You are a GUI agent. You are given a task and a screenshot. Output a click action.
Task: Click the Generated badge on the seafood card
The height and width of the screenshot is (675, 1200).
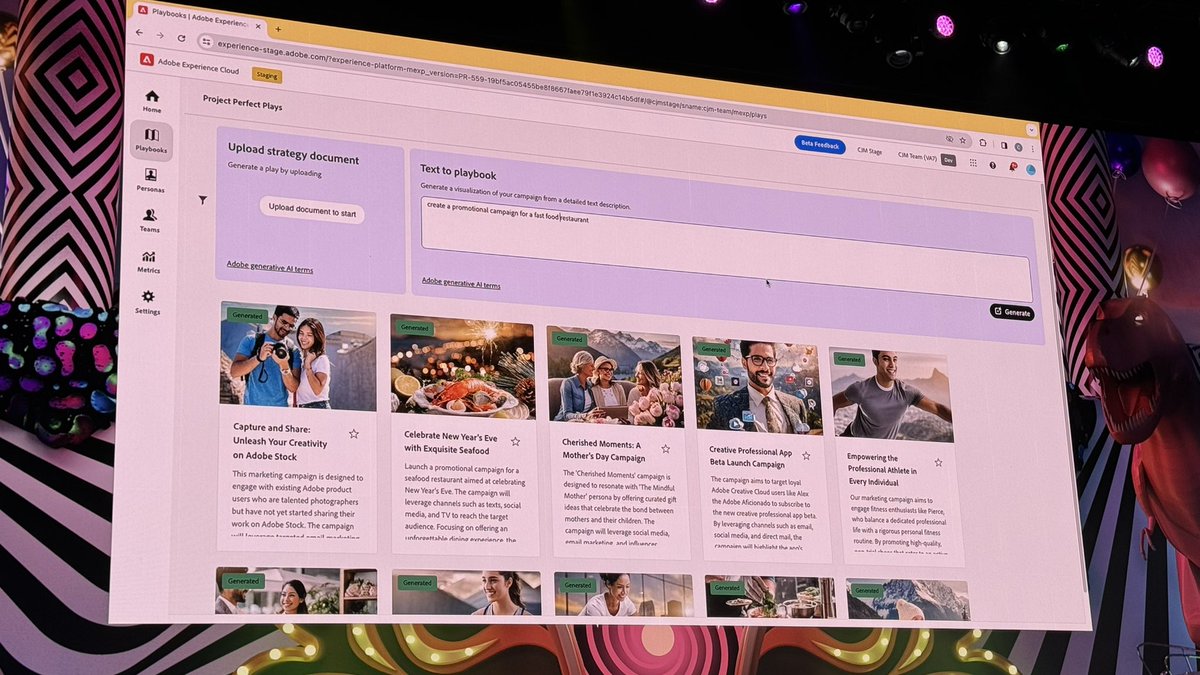[x=415, y=328]
